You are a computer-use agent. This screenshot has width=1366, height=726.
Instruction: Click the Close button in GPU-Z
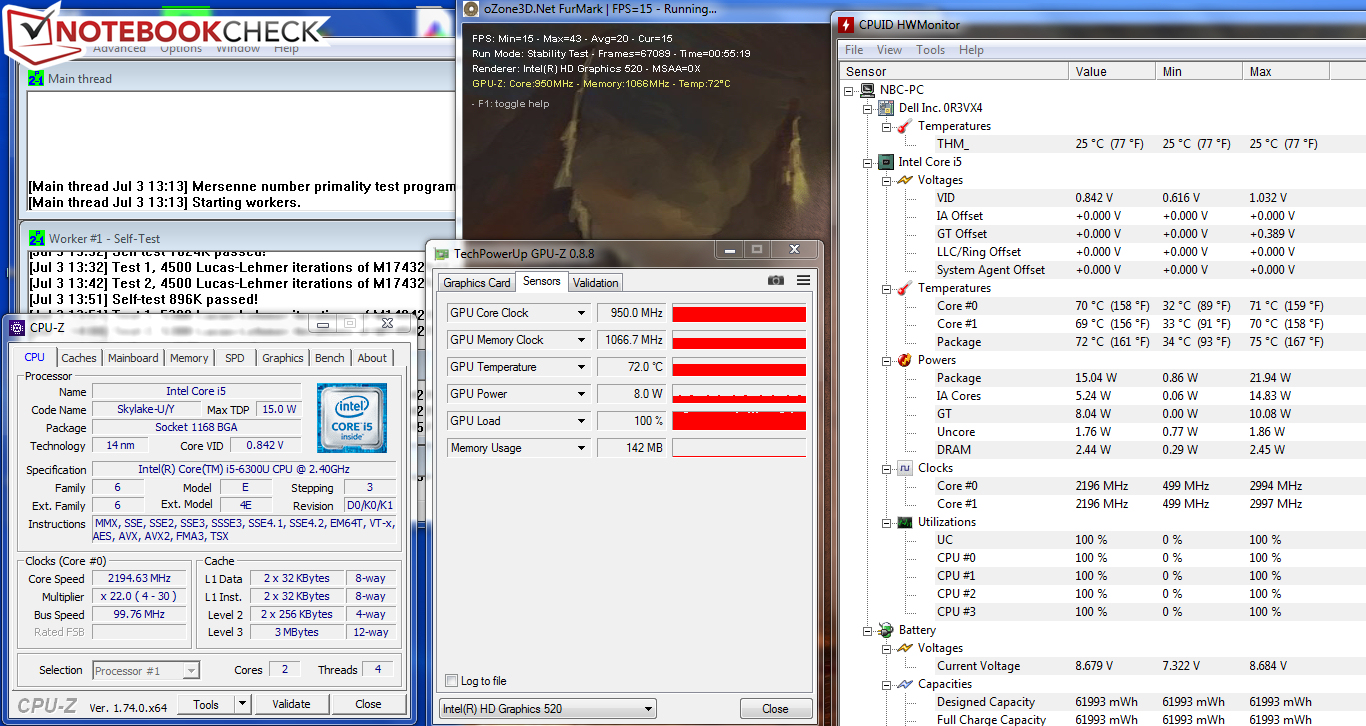pyautogui.click(x=775, y=709)
